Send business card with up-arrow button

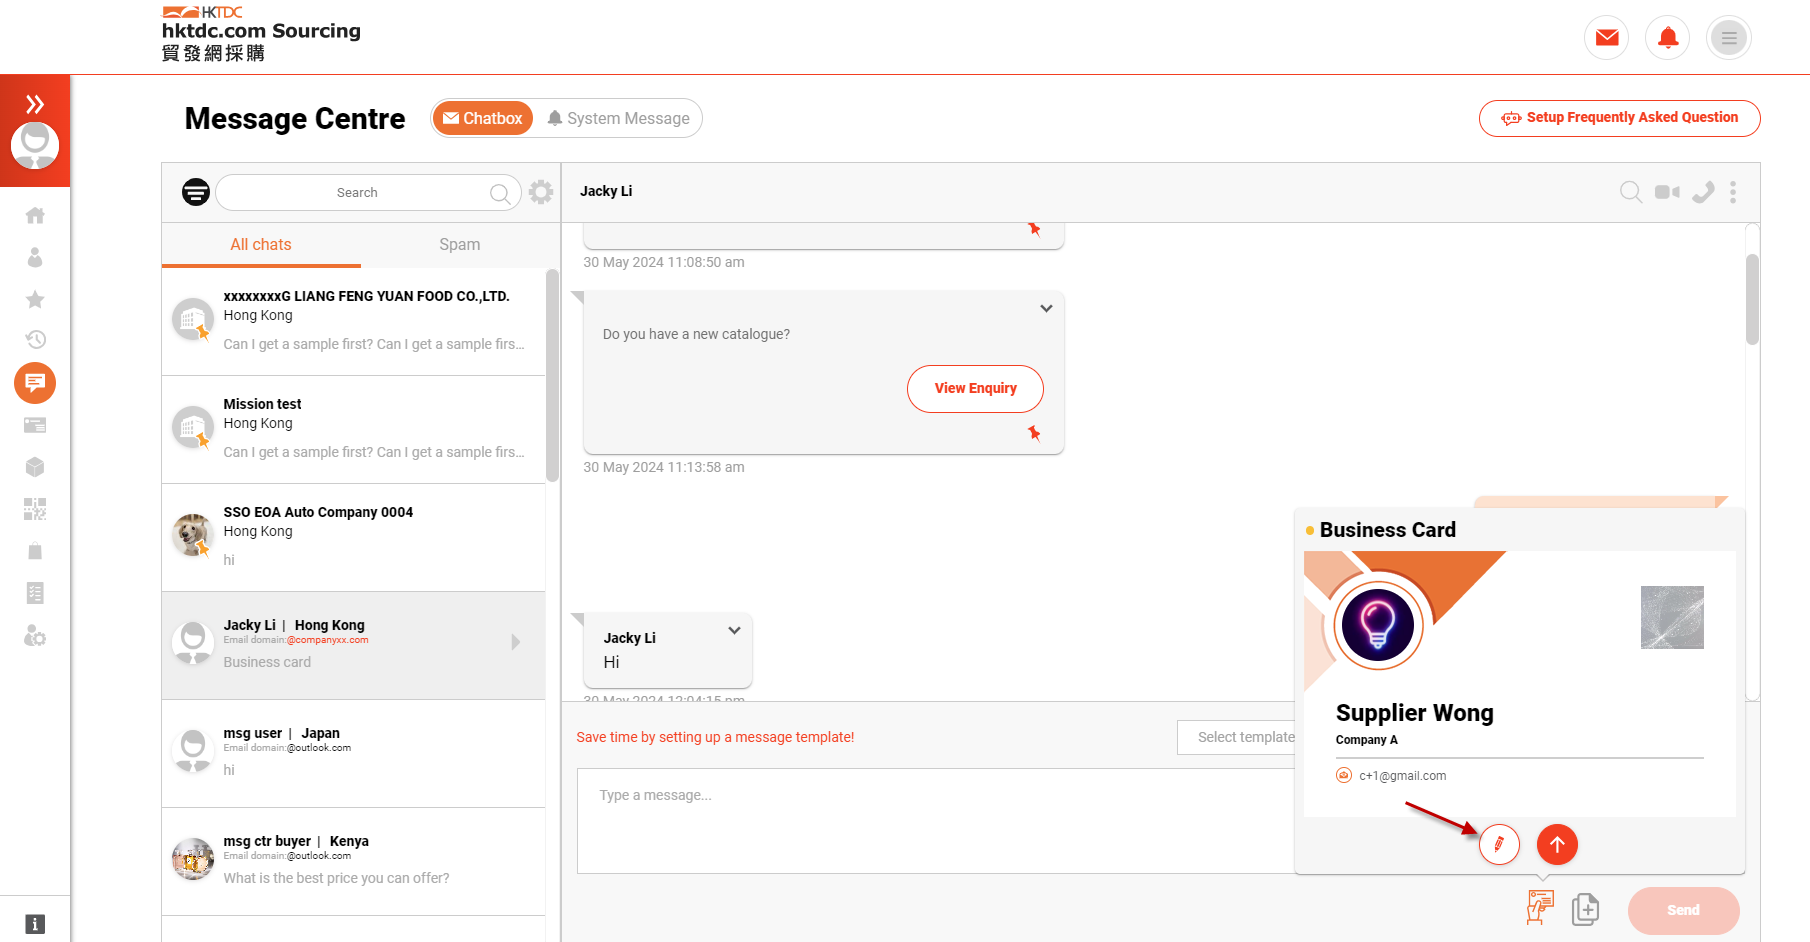tap(1557, 845)
